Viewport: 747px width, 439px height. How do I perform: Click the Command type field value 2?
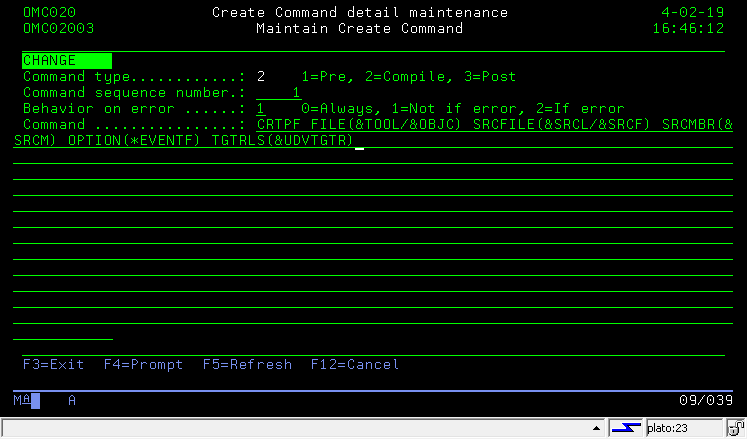261,77
